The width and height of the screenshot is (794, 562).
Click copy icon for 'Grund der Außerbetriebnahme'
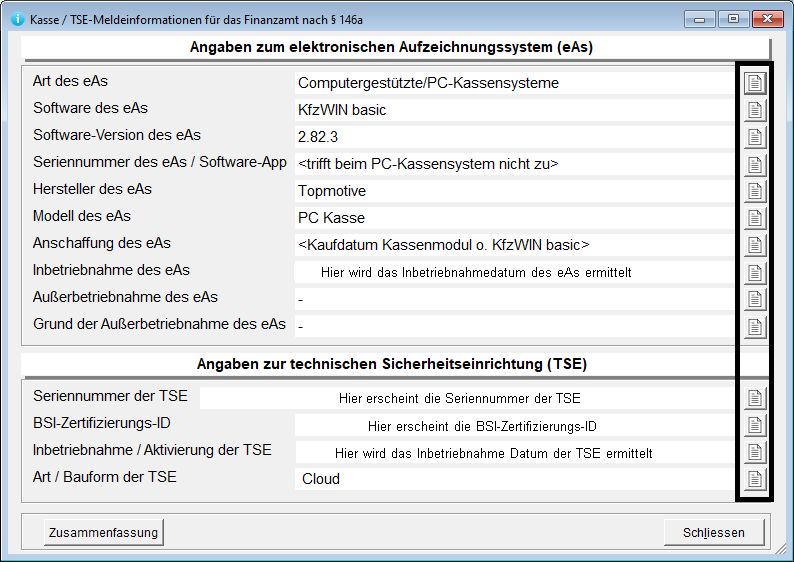click(755, 327)
